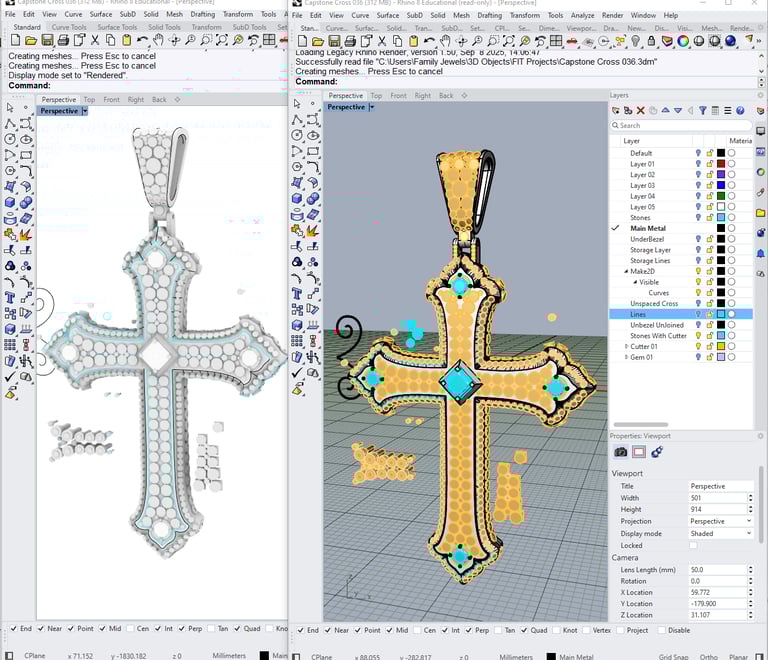Click Undo arrow in right window toolbar
This screenshot has width=768, height=660.
[x=430, y=40]
